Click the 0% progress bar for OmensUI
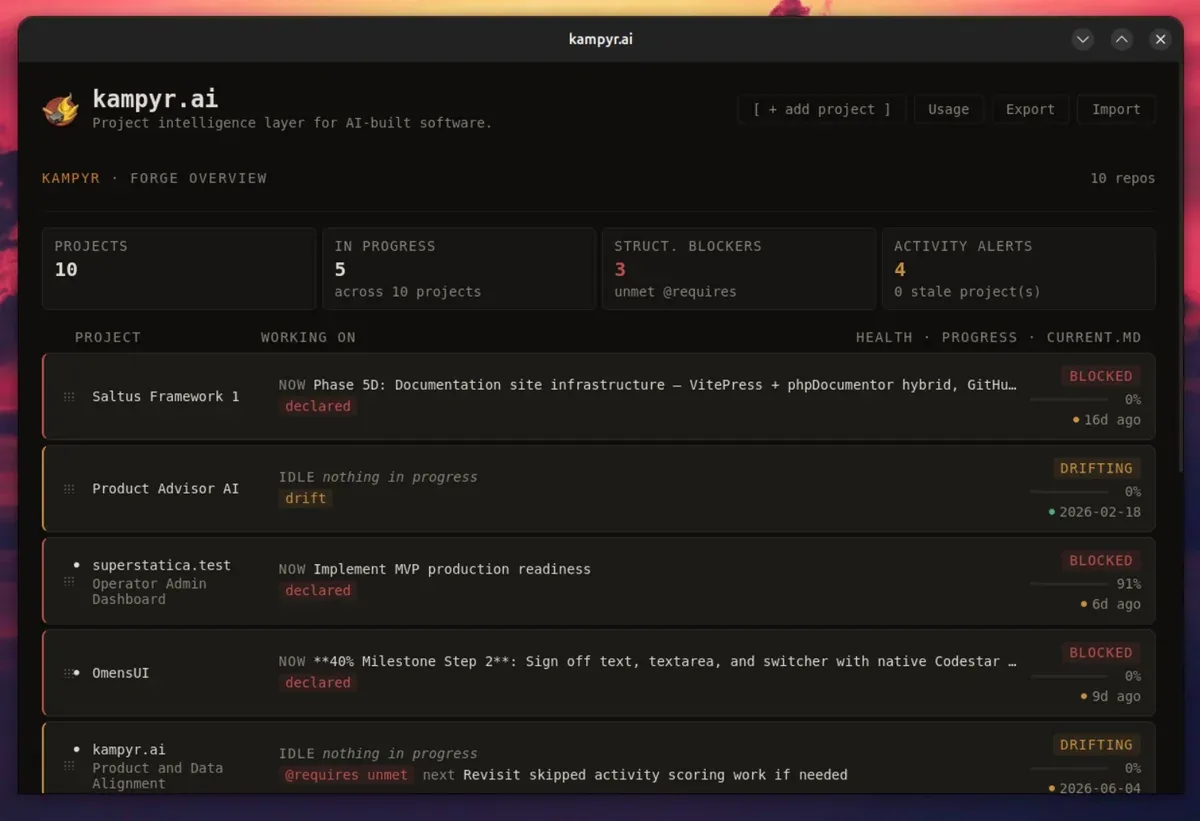 pyautogui.click(x=1068, y=676)
